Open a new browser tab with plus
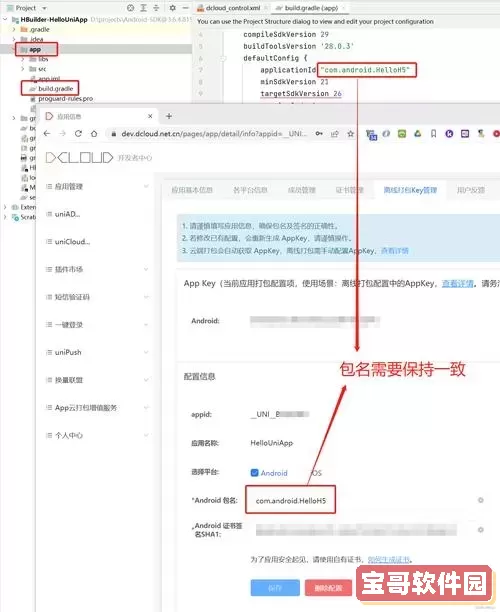 pyautogui.click(x=169, y=116)
